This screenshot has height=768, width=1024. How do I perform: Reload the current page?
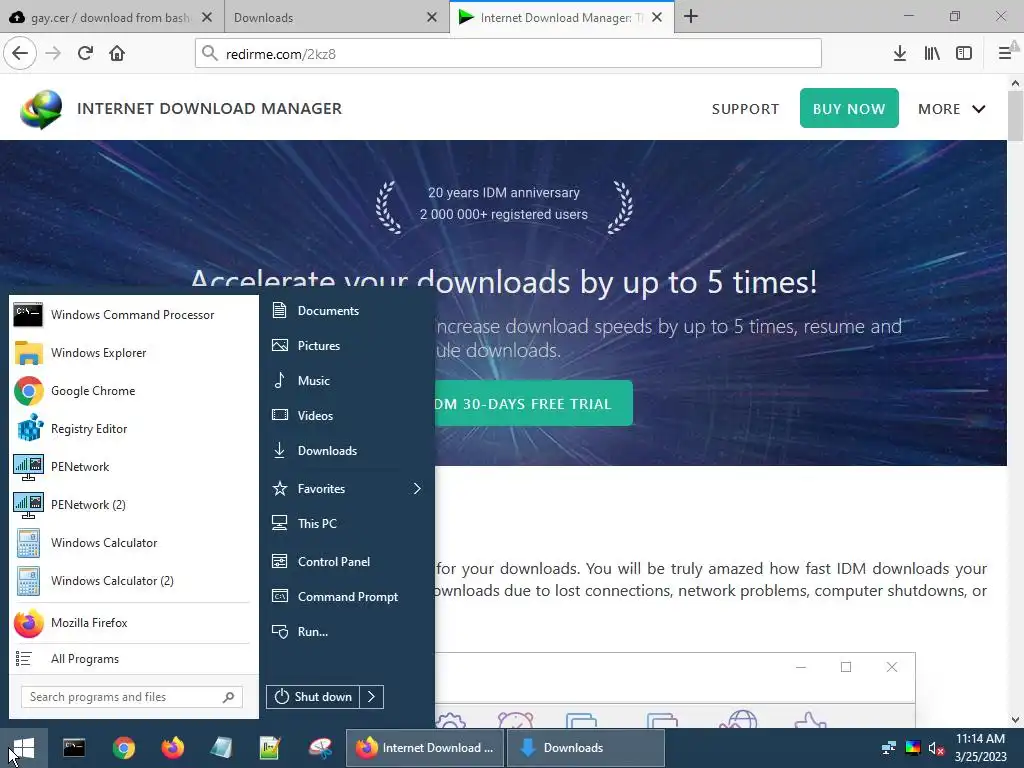[x=85, y=53]
